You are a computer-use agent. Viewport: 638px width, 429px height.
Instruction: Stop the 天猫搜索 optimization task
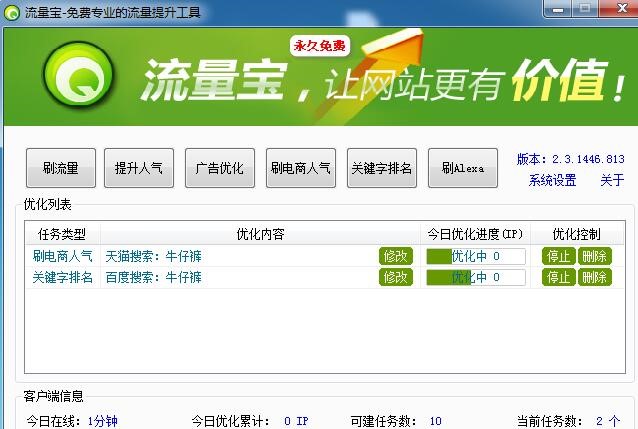click(x=558, y=256)
